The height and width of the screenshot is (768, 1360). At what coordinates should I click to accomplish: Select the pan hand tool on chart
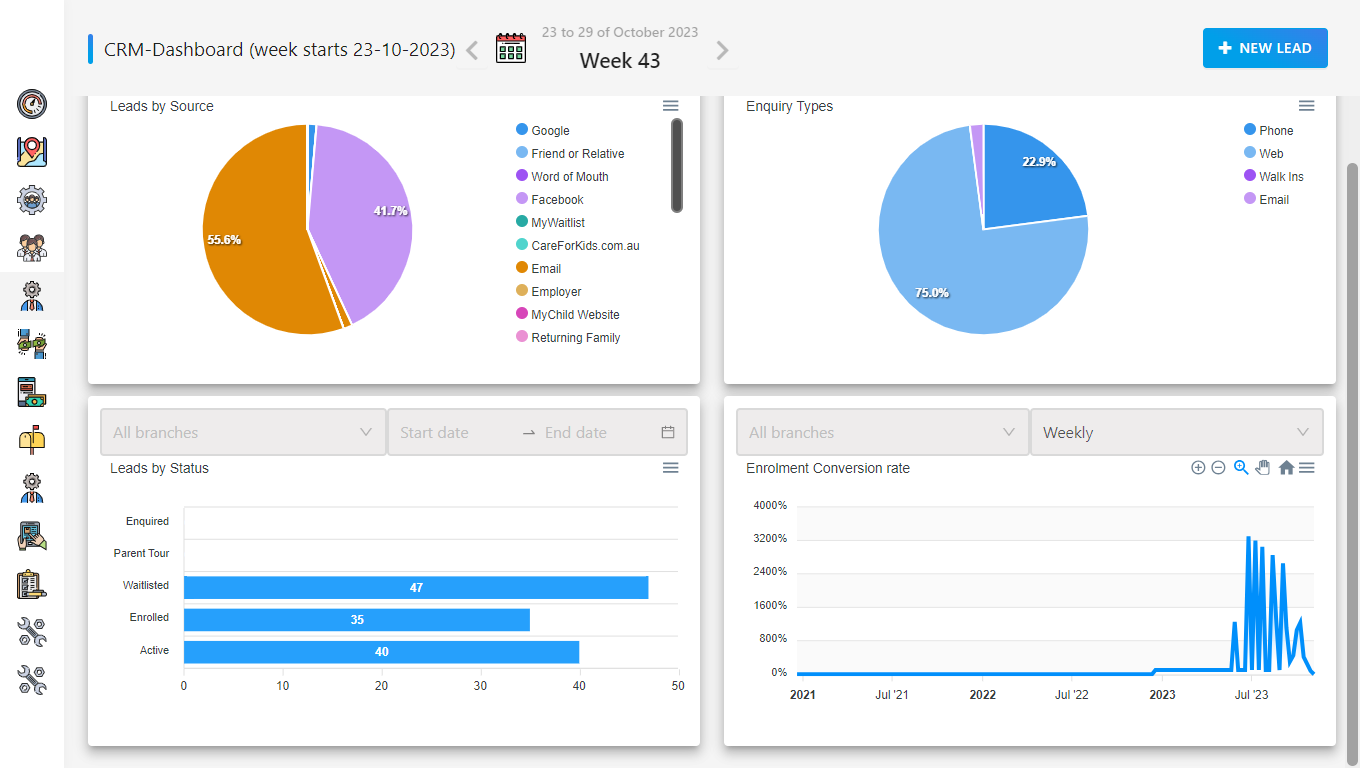[x=1263, y=468]
